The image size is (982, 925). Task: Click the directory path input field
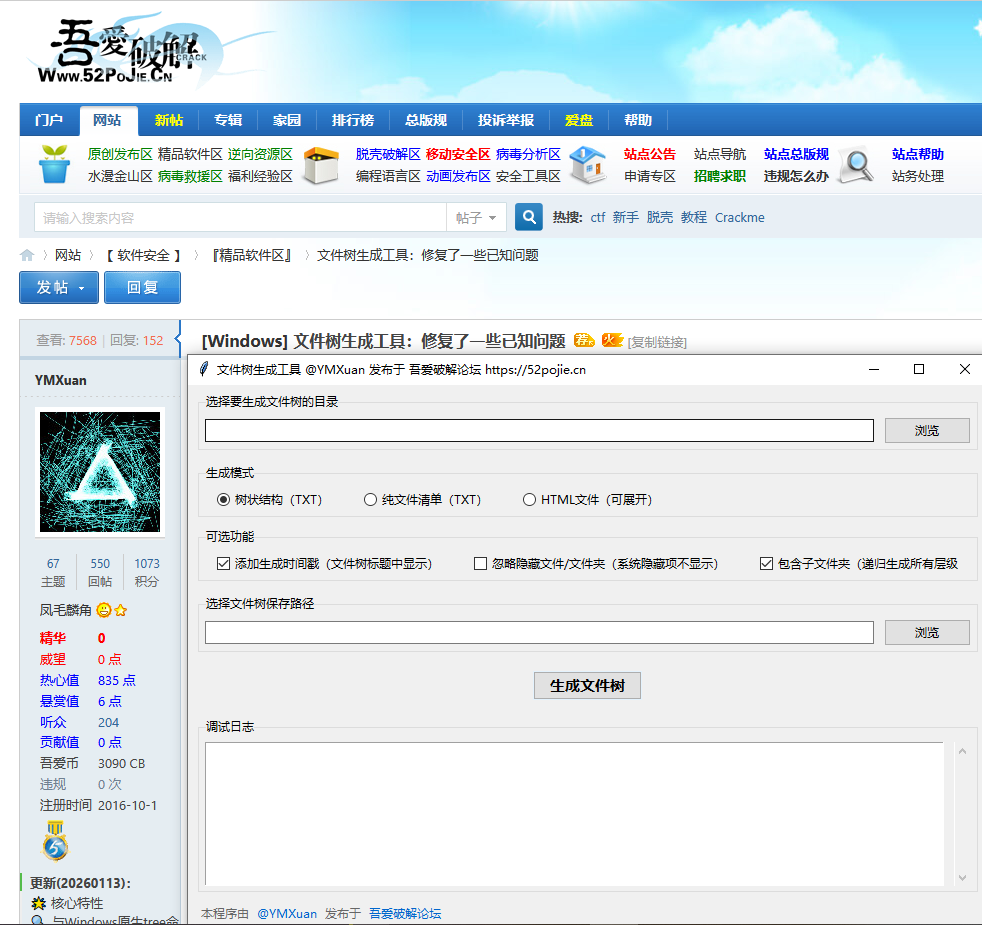pos(539,431)
